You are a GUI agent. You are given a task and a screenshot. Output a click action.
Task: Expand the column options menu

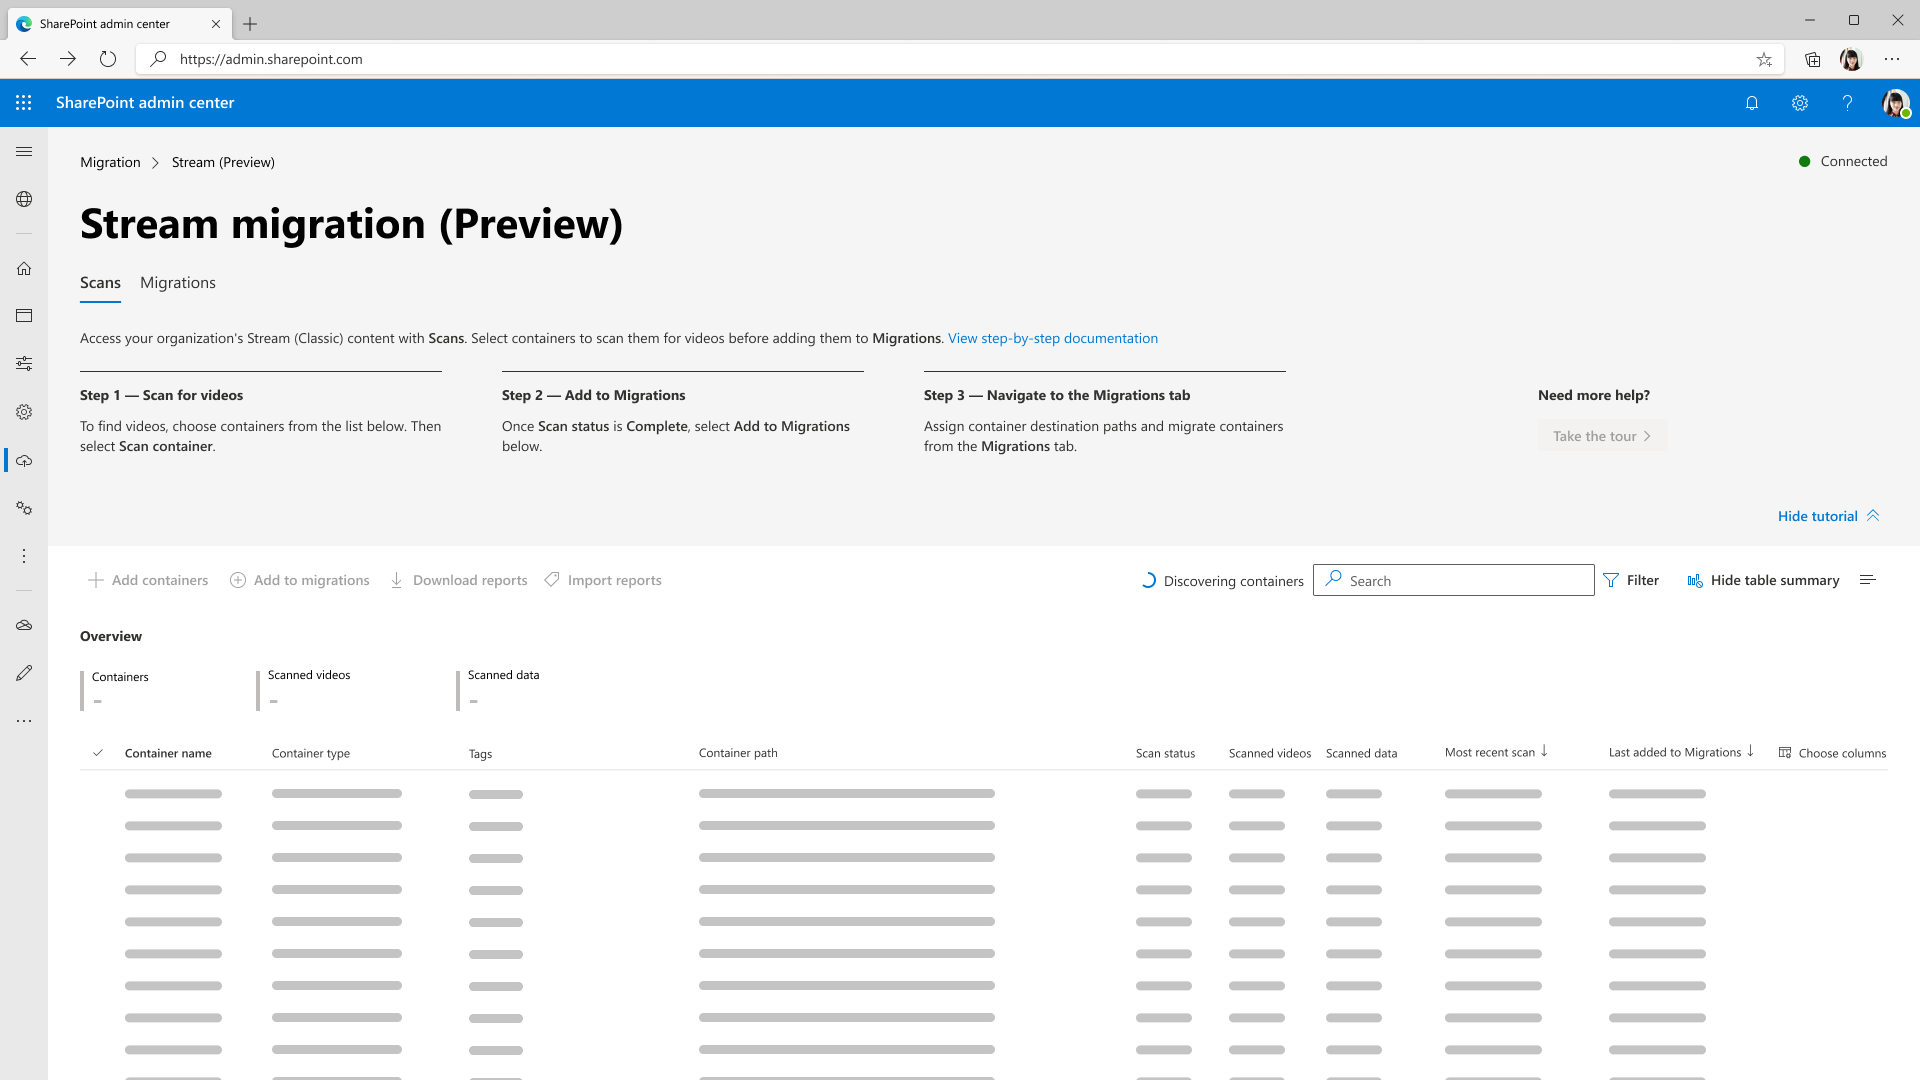tap(1833, 752)
